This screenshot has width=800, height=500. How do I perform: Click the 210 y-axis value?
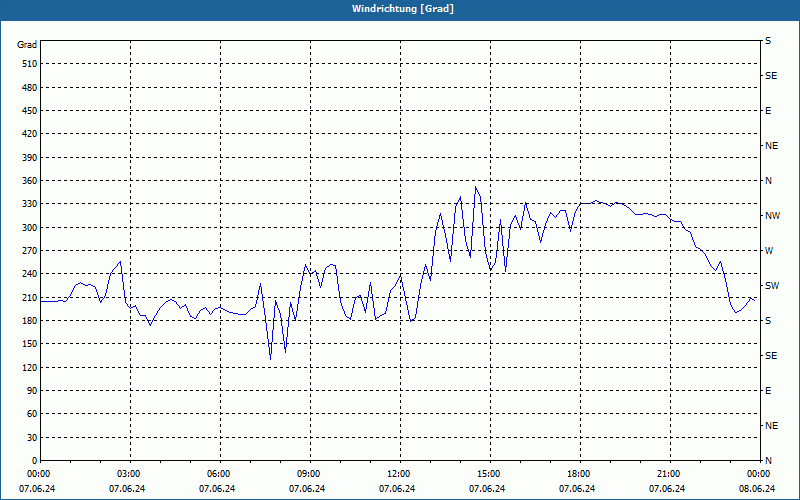click(x=30, y=297)
